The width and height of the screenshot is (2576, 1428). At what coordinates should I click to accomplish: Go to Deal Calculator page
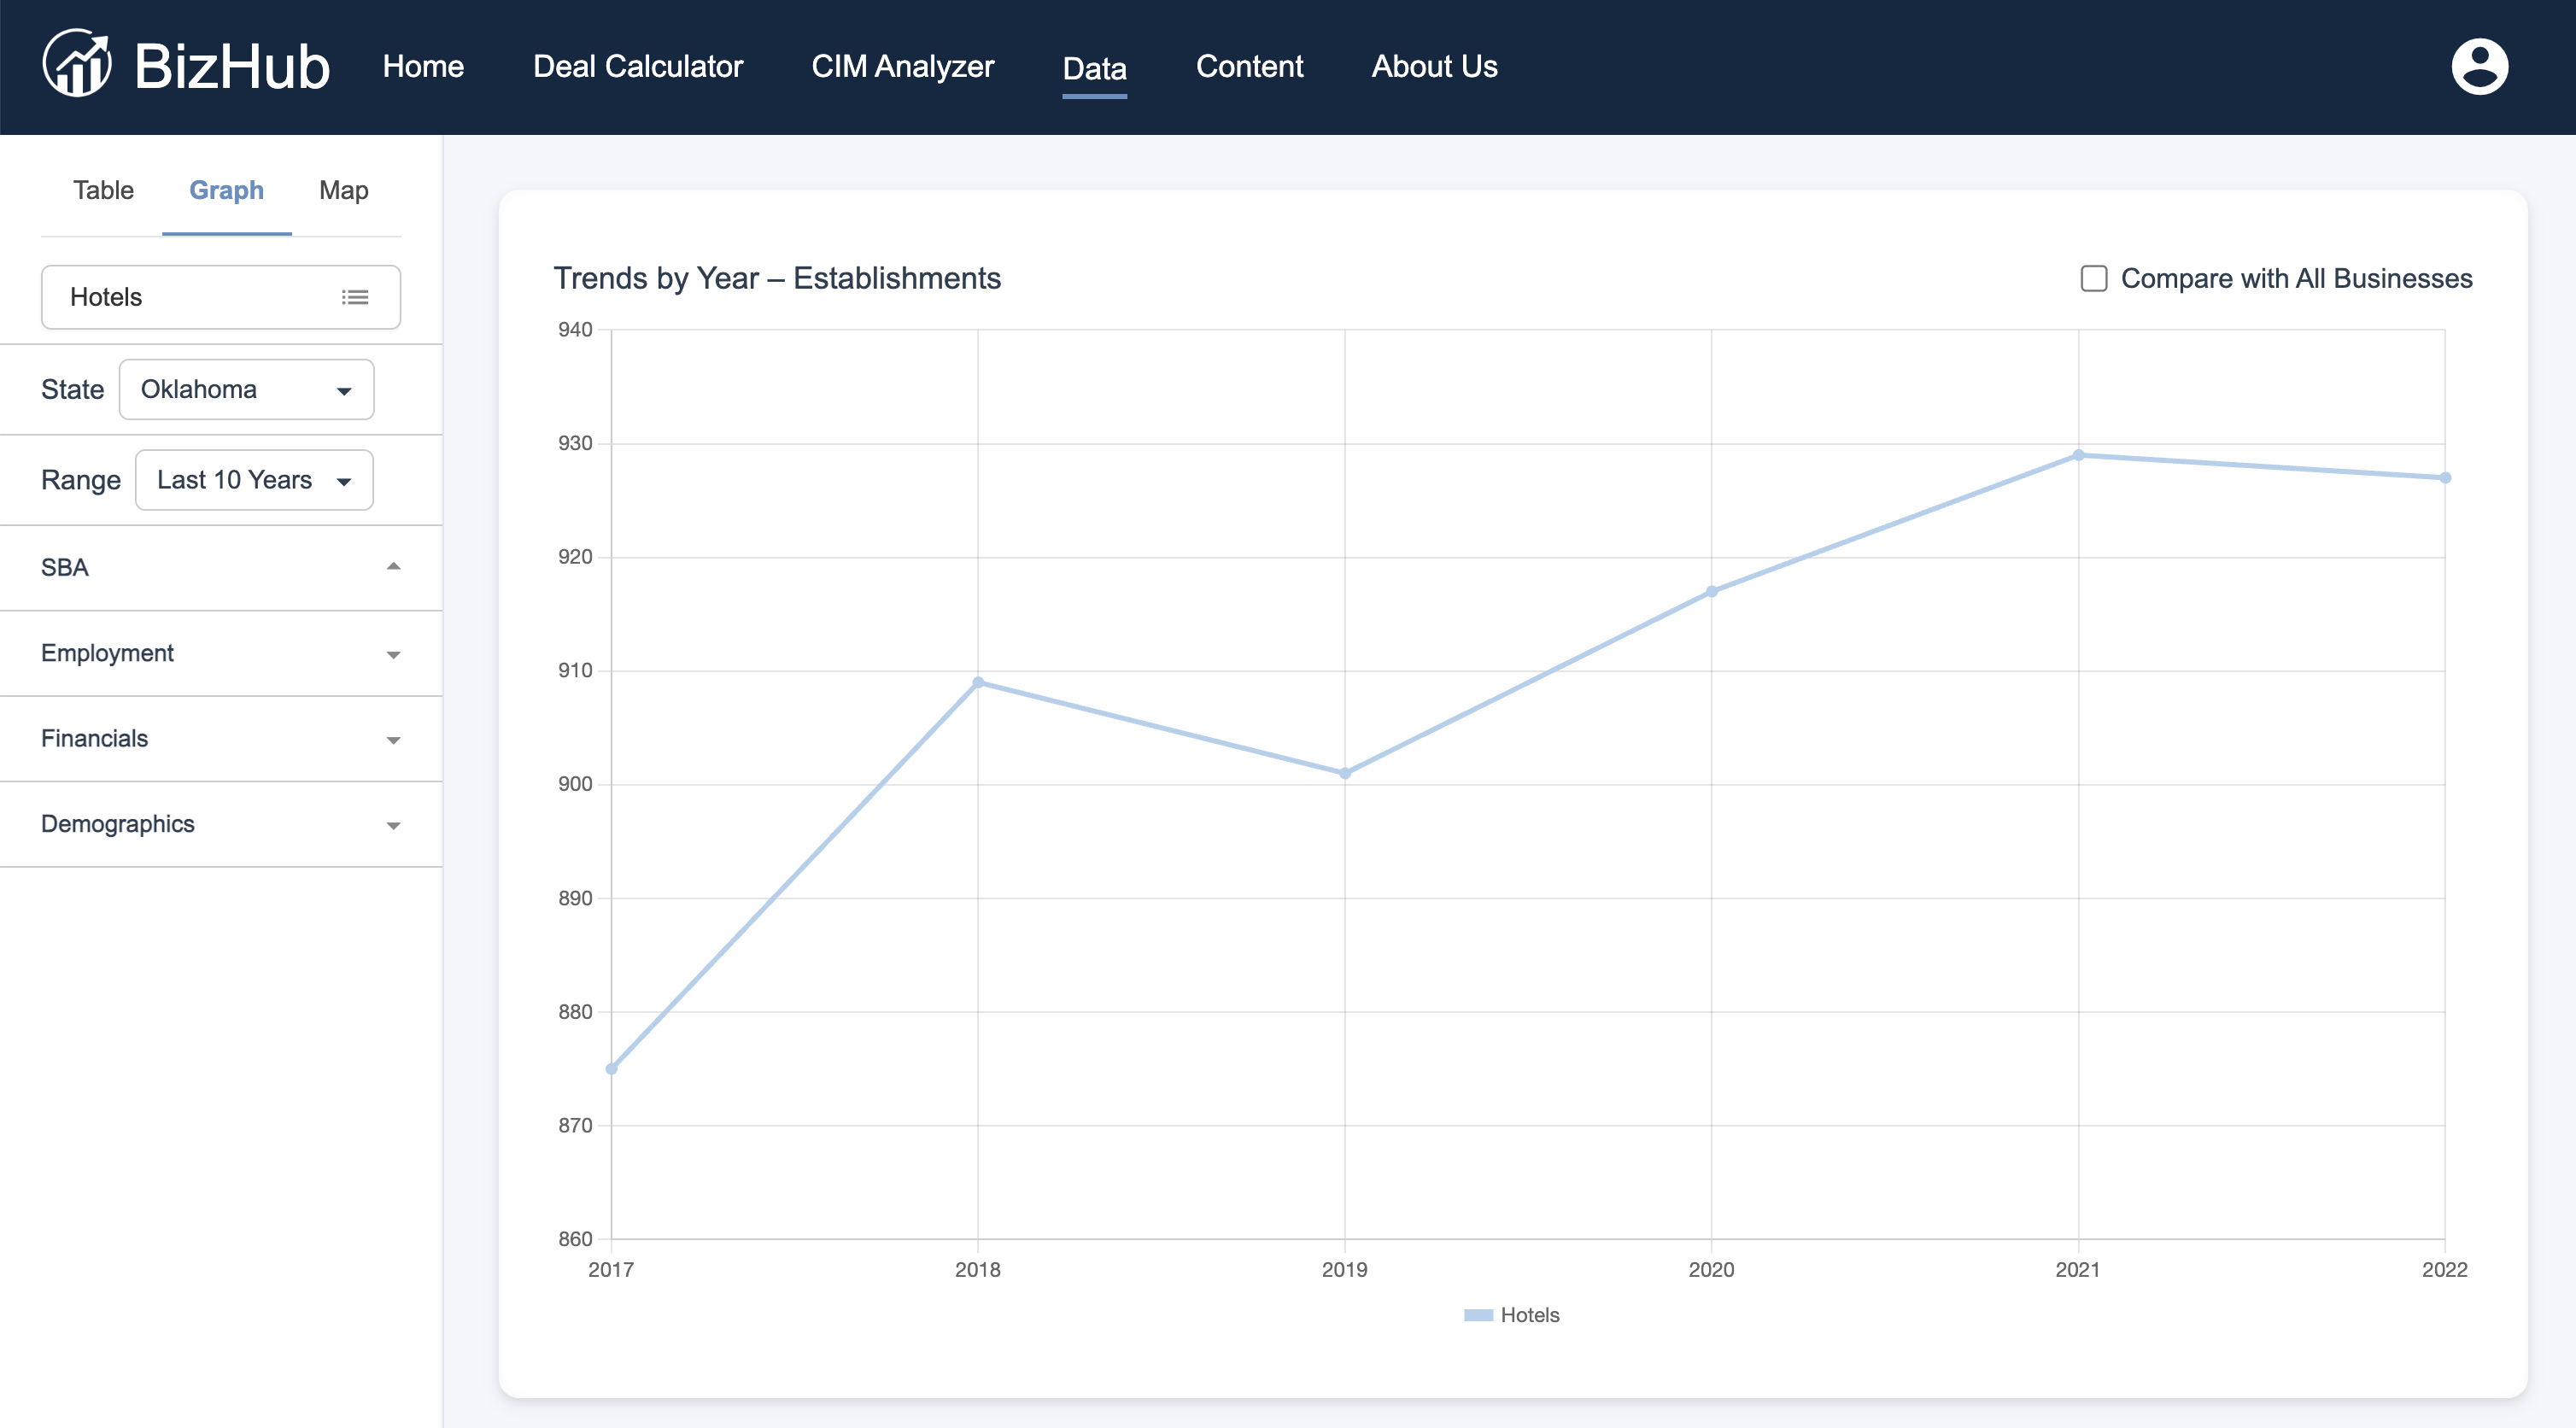point(638,66)
